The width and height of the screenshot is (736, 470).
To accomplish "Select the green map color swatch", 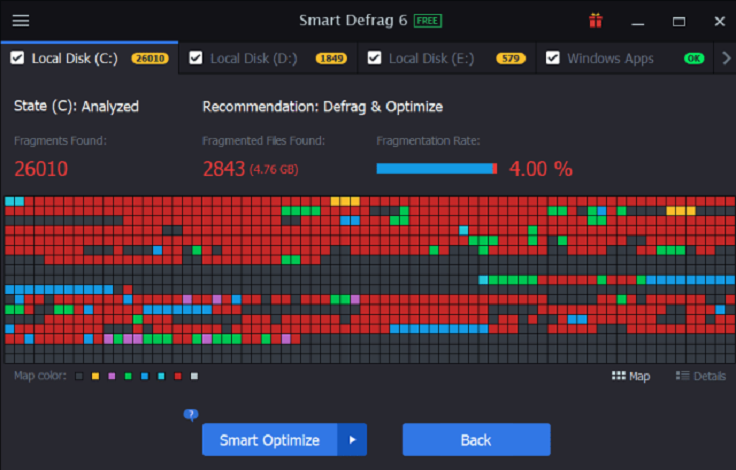I will (128, 376).
